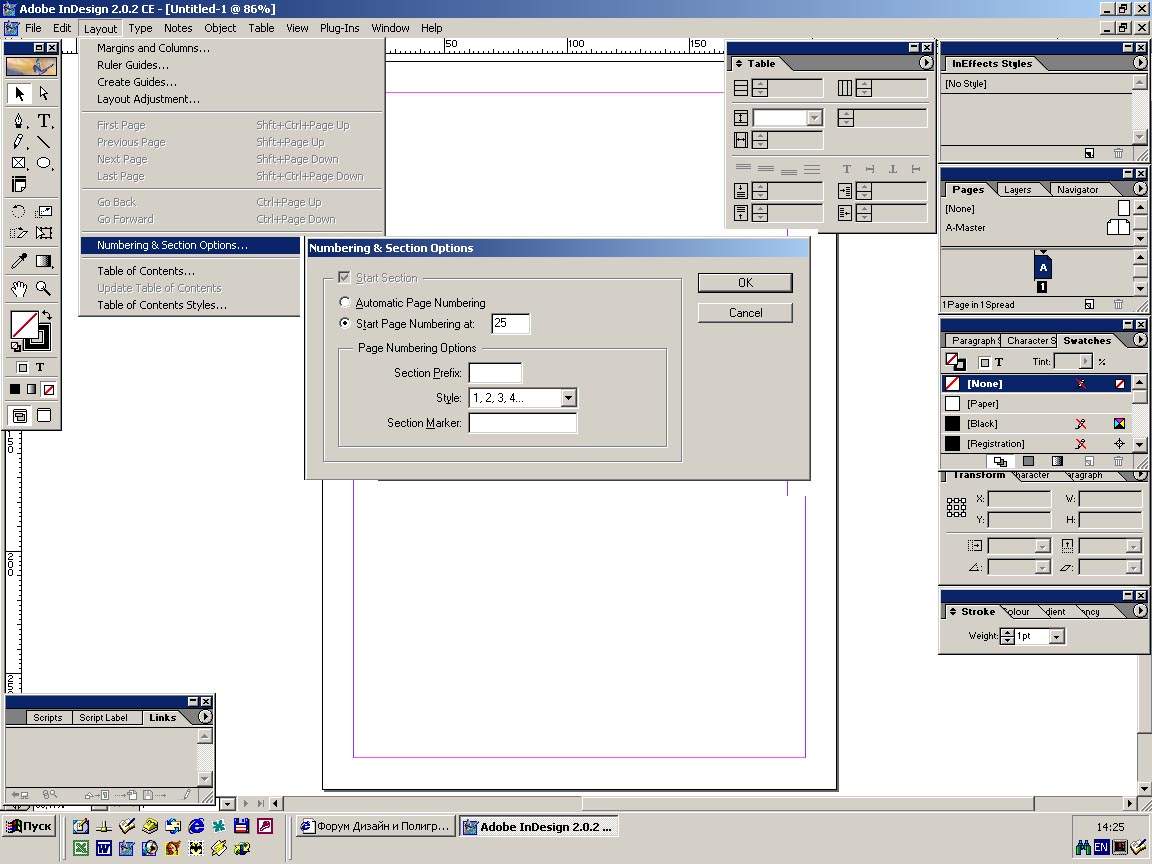The image size is (1152, 864).
Task: Click the Windows Start (Пуск) button
Action: pos(29,827)
